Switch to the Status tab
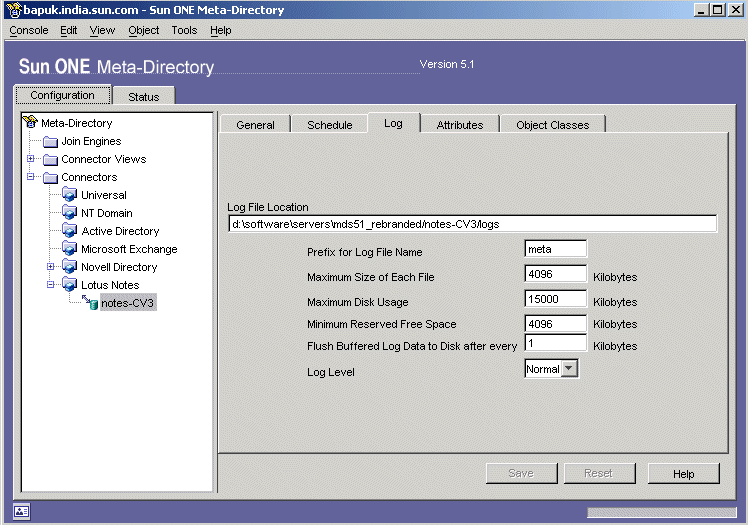 (x=144, y=96)
